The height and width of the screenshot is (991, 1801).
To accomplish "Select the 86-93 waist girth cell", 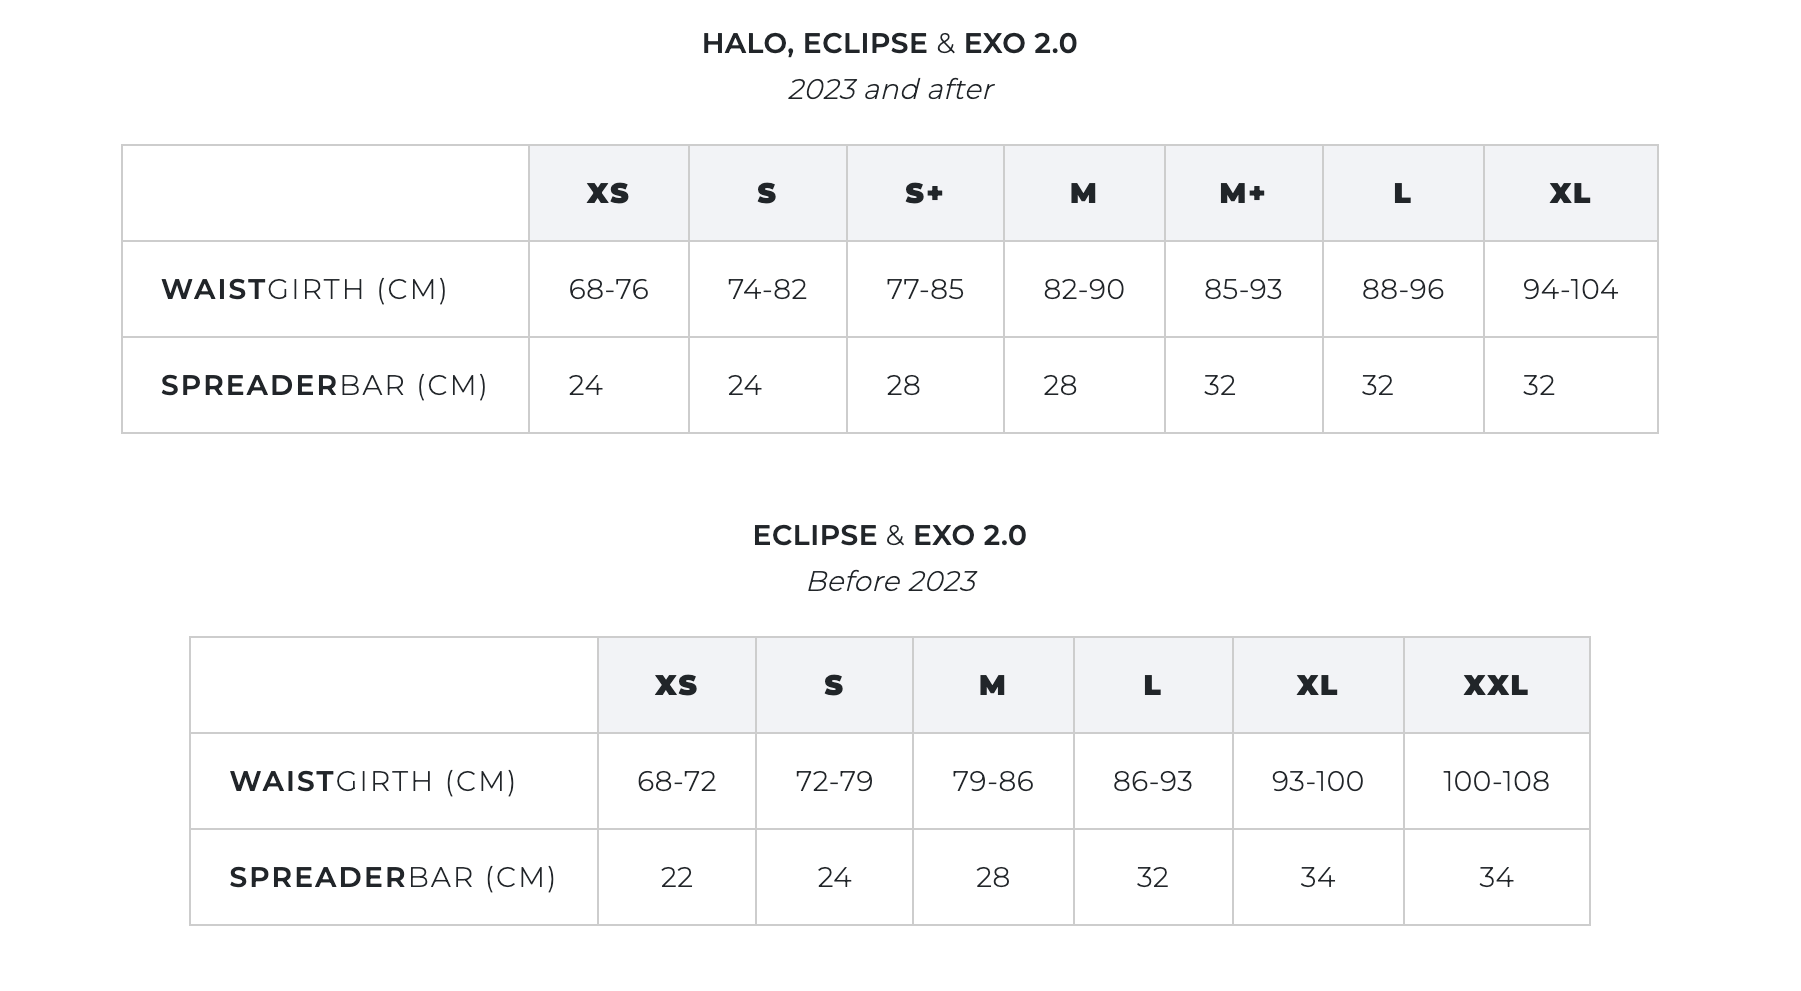I will pos(1152,781).
